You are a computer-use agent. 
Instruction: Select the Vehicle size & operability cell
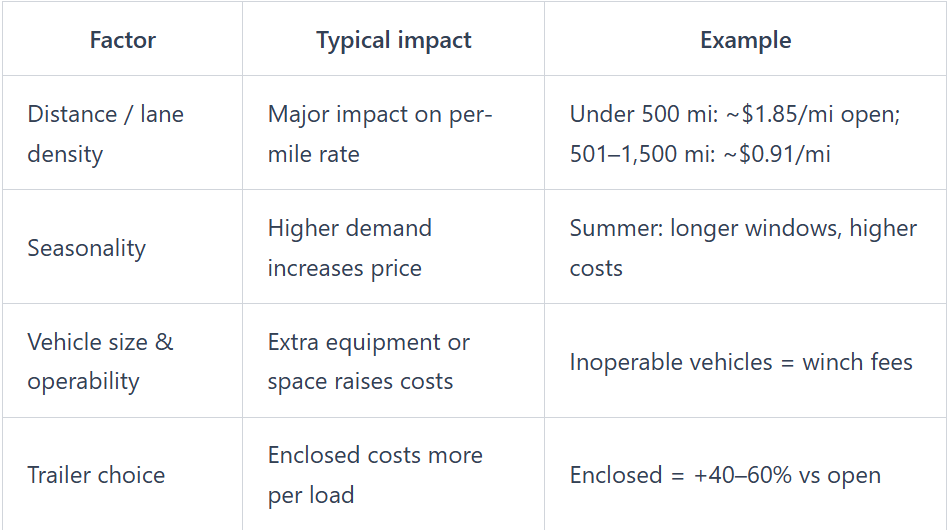click(x=100, y=361)
